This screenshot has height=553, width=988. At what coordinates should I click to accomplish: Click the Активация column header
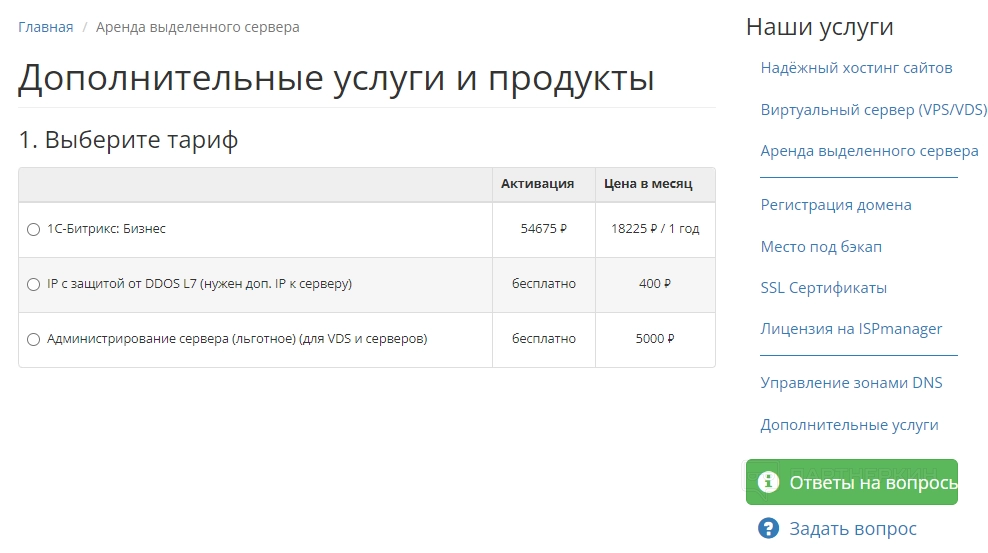coord(538,184)
